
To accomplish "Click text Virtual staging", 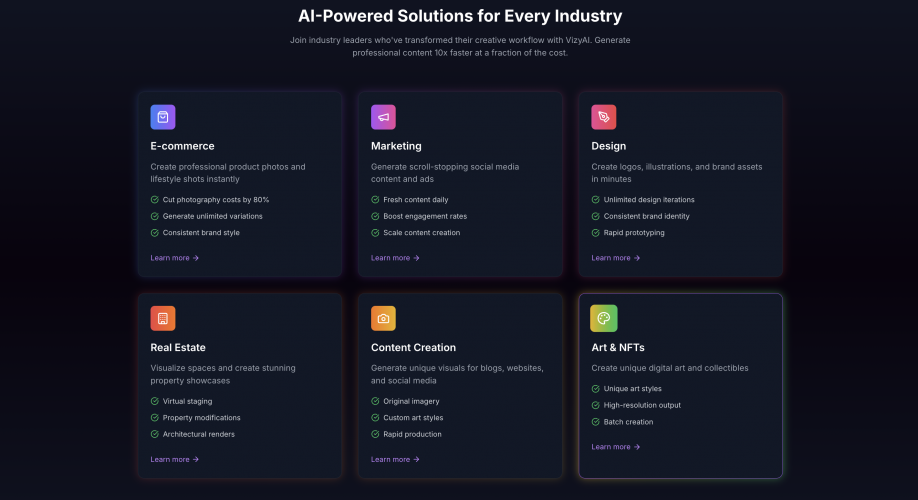I will pos(187,401).
